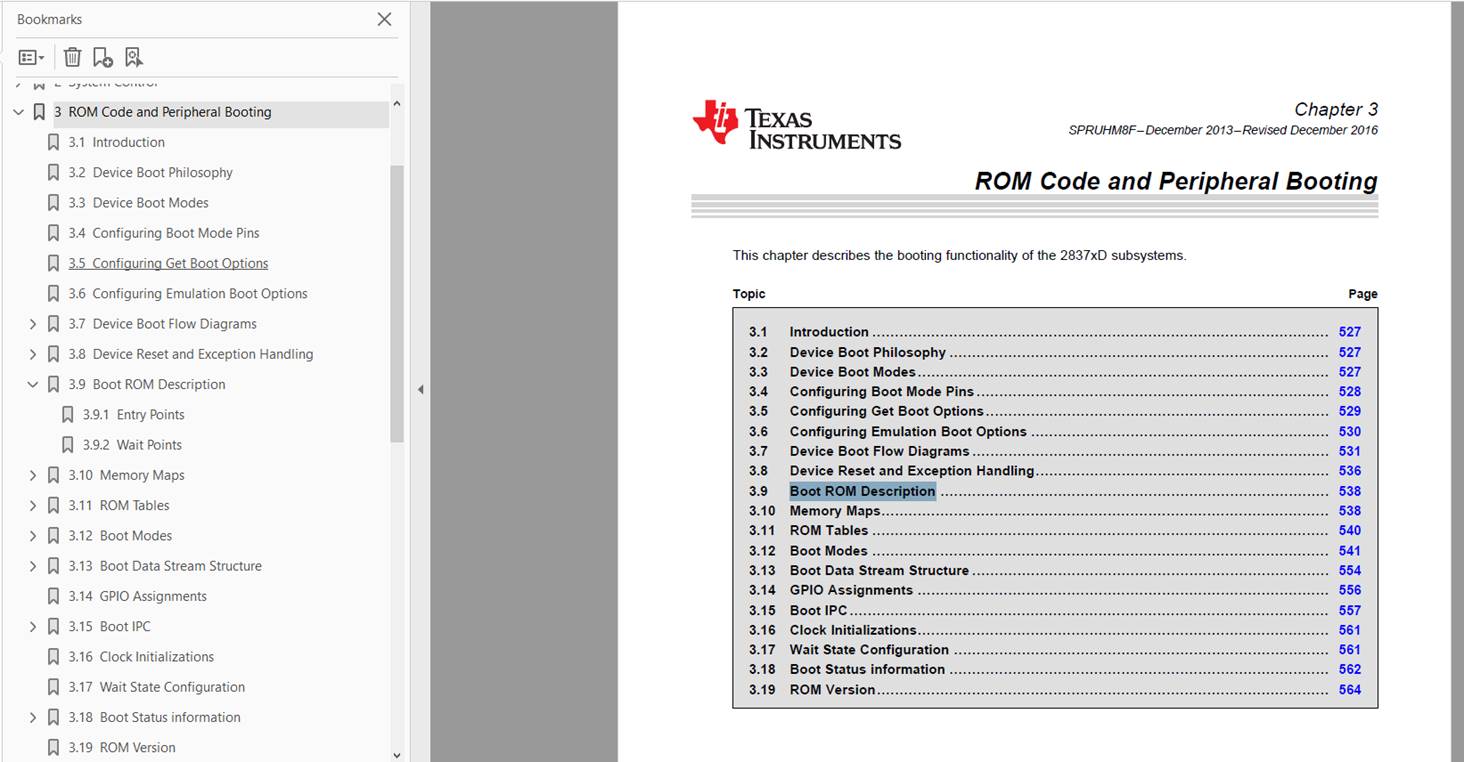Click page number 562 in the TOC
The image size is (1464, 762).
click(1349, 669)
